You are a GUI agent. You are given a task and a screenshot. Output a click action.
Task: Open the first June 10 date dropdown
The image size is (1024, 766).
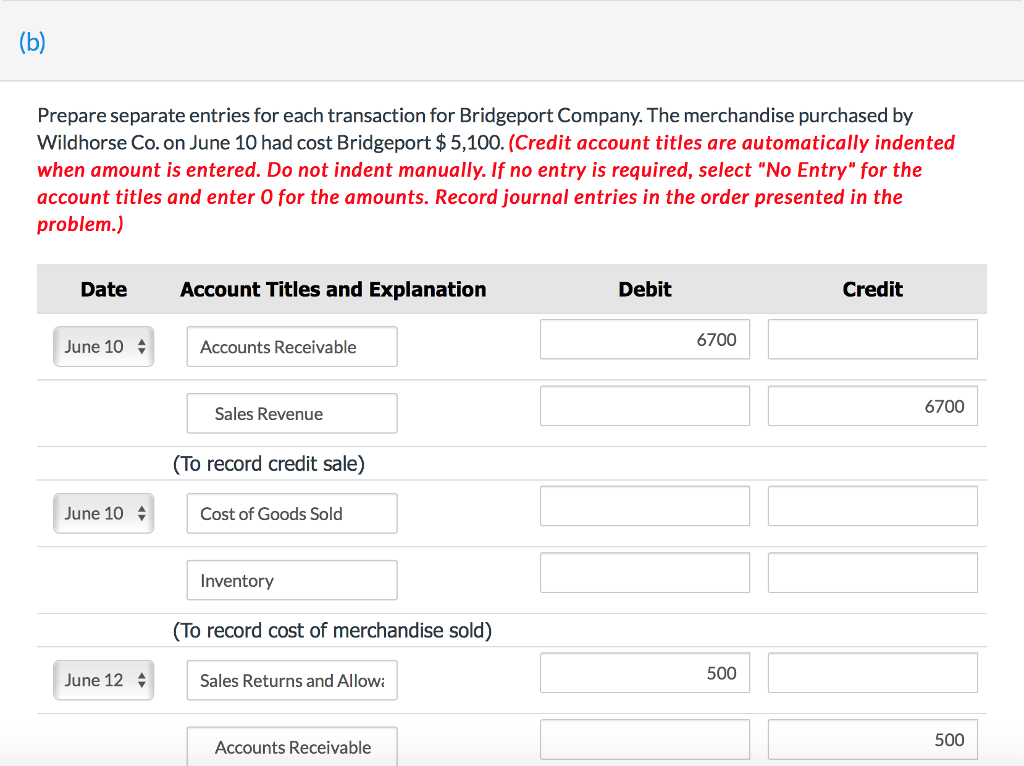click(103, 346)
